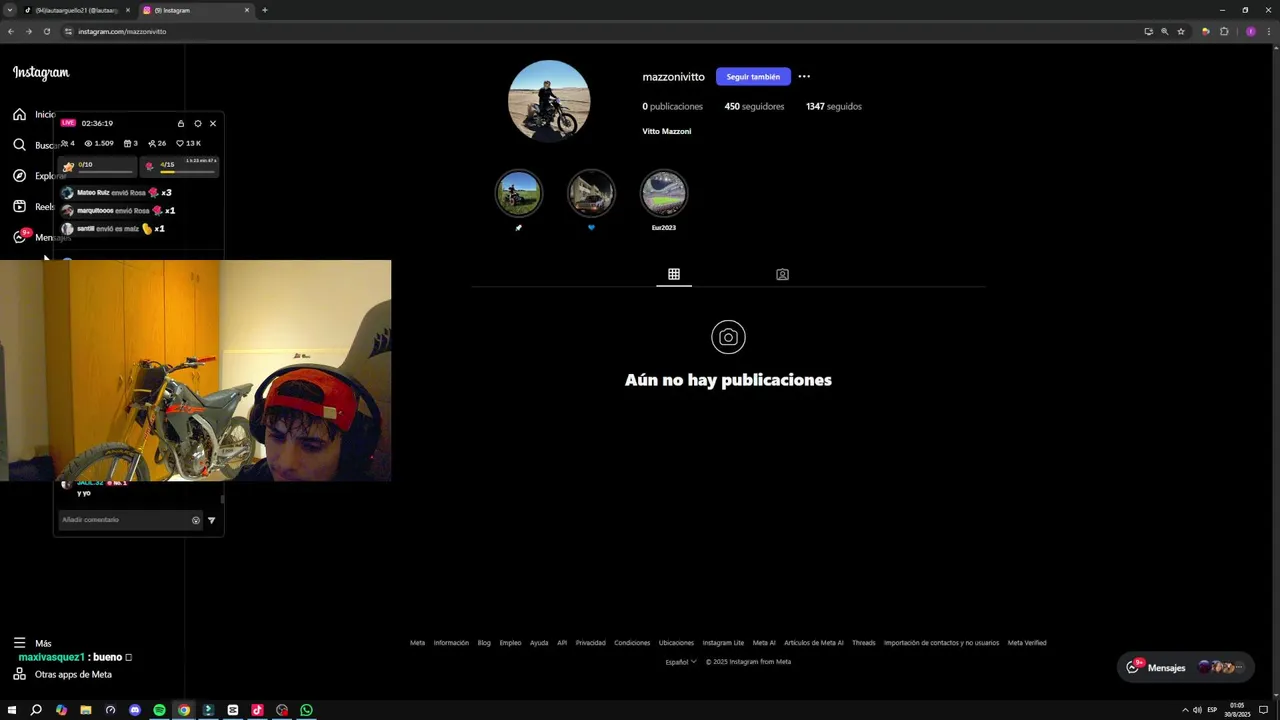1280x720 pixels.
Task: Select the tagged photos tab
Action: (x=782, y=274)
